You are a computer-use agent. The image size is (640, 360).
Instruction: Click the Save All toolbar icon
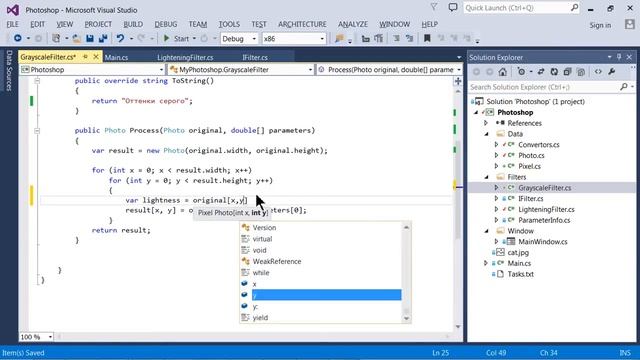[103, 38]
